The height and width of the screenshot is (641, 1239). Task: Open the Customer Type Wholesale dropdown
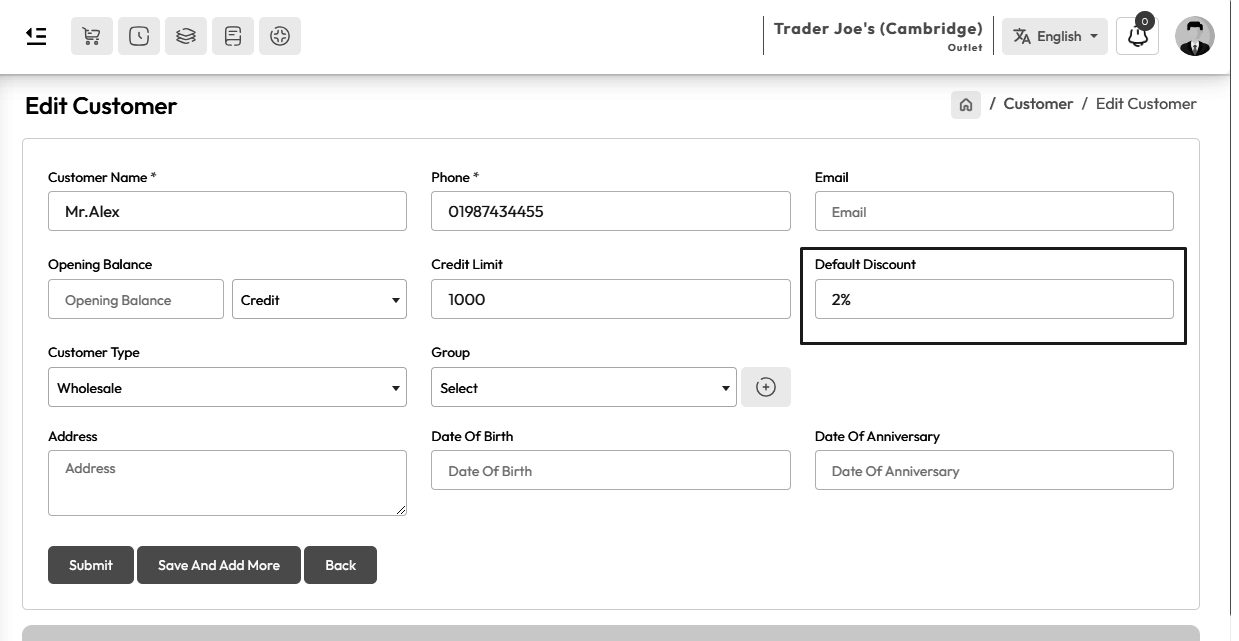pyautogui.click(x=227, y=387)
